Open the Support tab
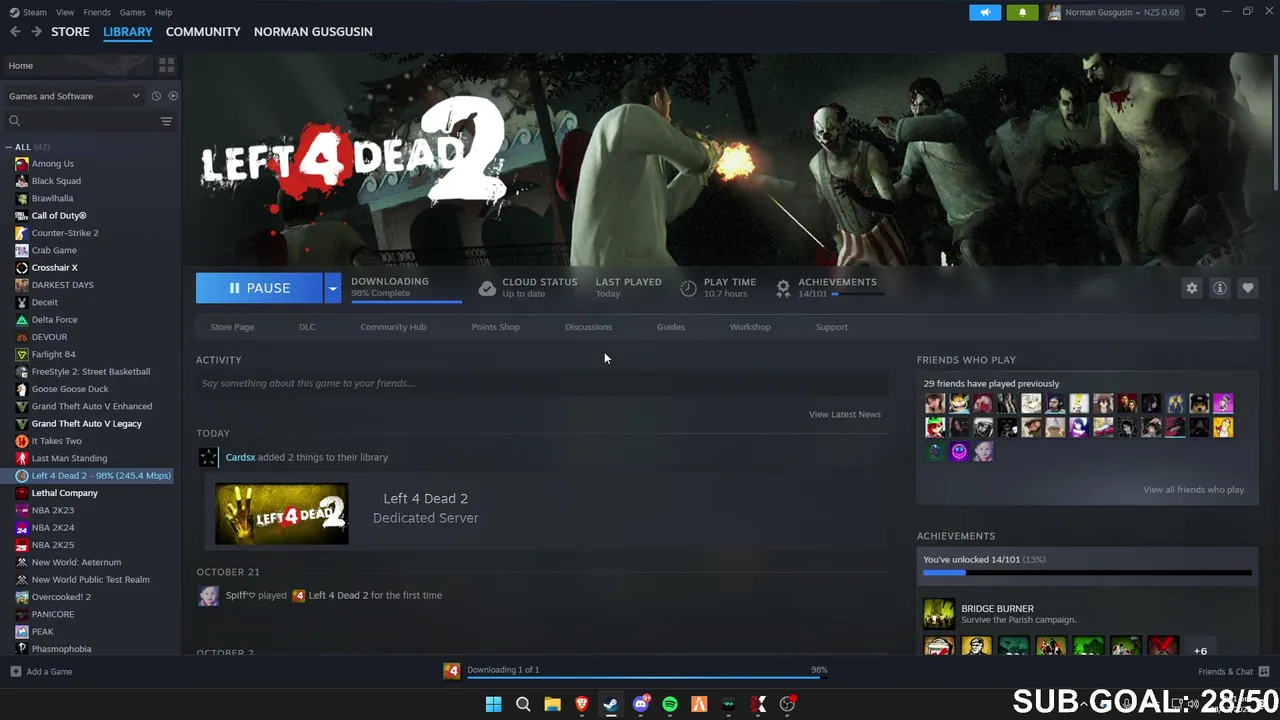The image size is (1280, 720). 831,327
